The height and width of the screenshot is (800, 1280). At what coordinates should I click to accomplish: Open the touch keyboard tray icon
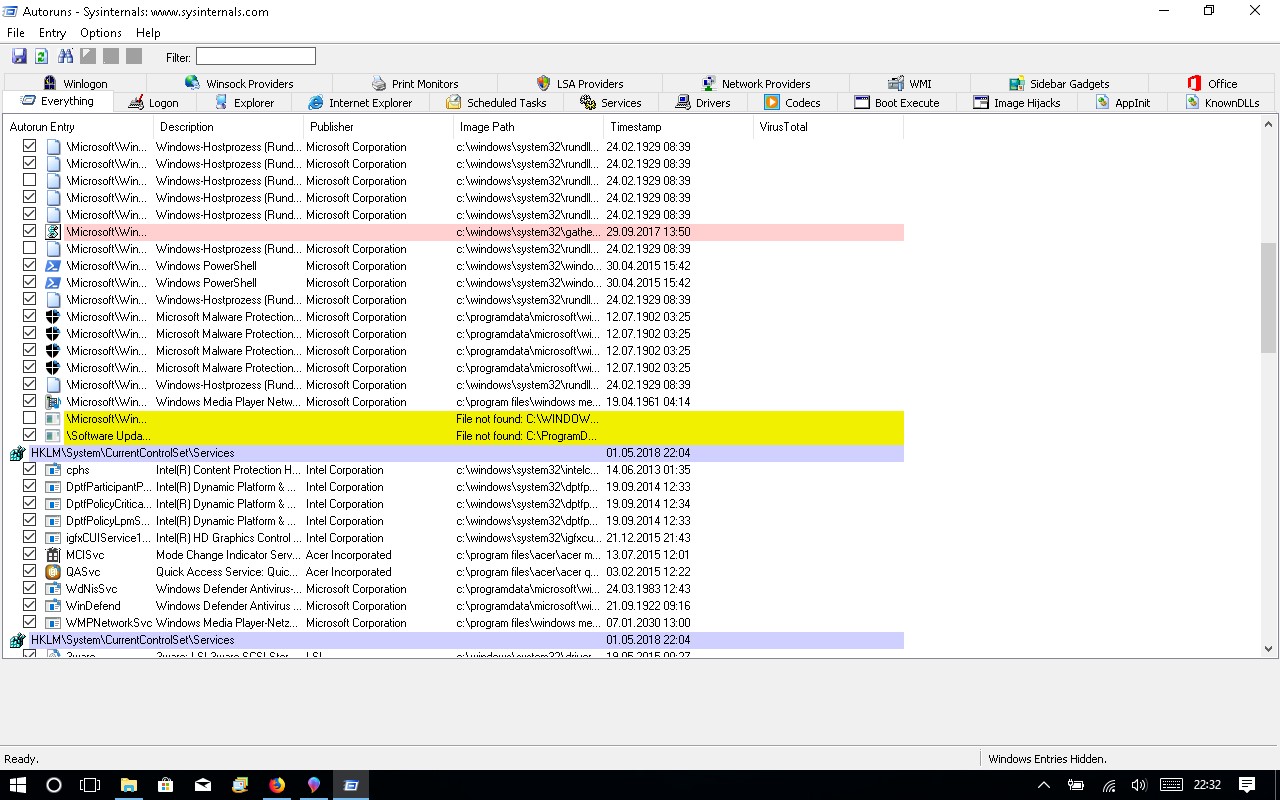click(1172, 785)
